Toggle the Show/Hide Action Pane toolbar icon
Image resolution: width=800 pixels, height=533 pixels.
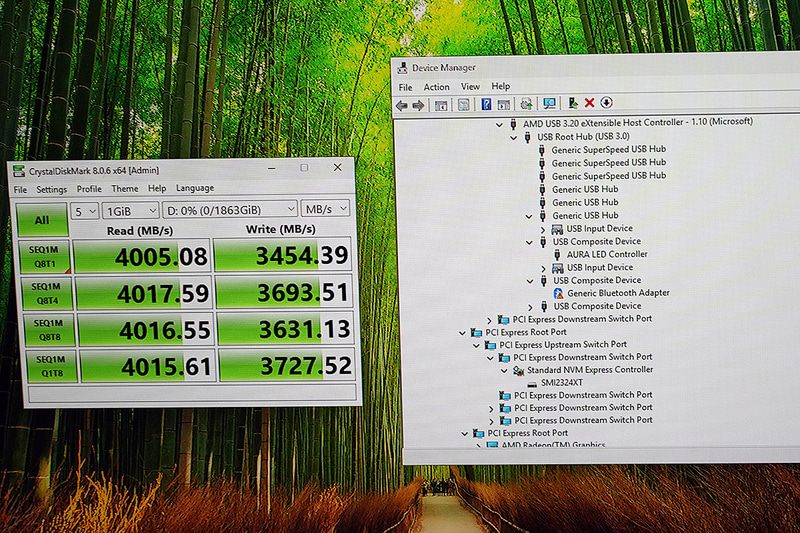tap(504, 105)
